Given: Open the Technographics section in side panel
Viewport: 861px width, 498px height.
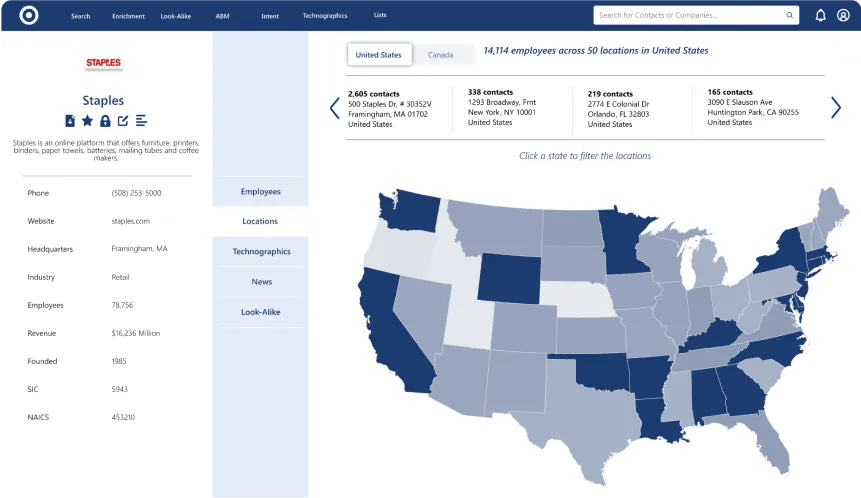Looking at the screenshot, I should [x=261, y=251].
